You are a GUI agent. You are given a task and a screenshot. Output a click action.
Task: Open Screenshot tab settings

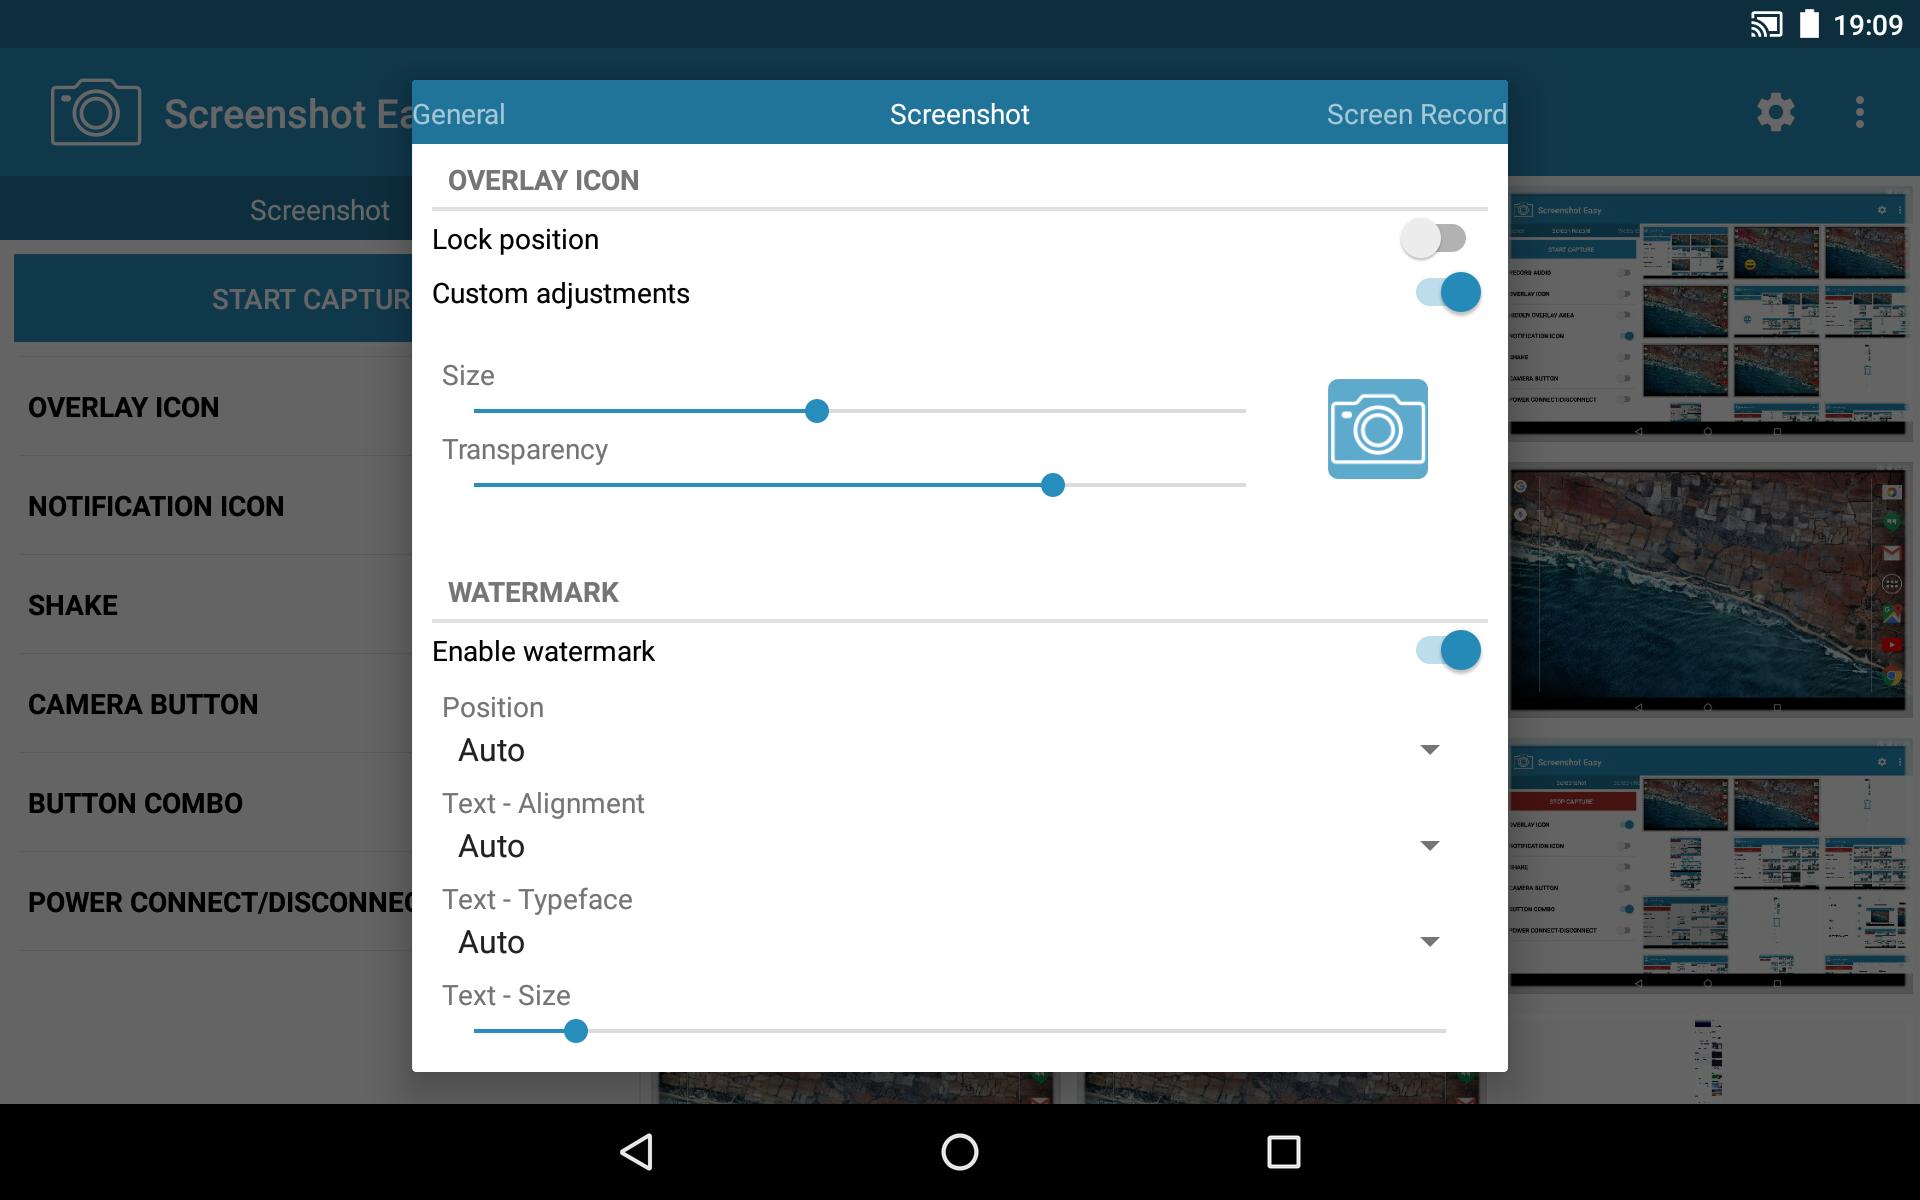click(959, 115)
